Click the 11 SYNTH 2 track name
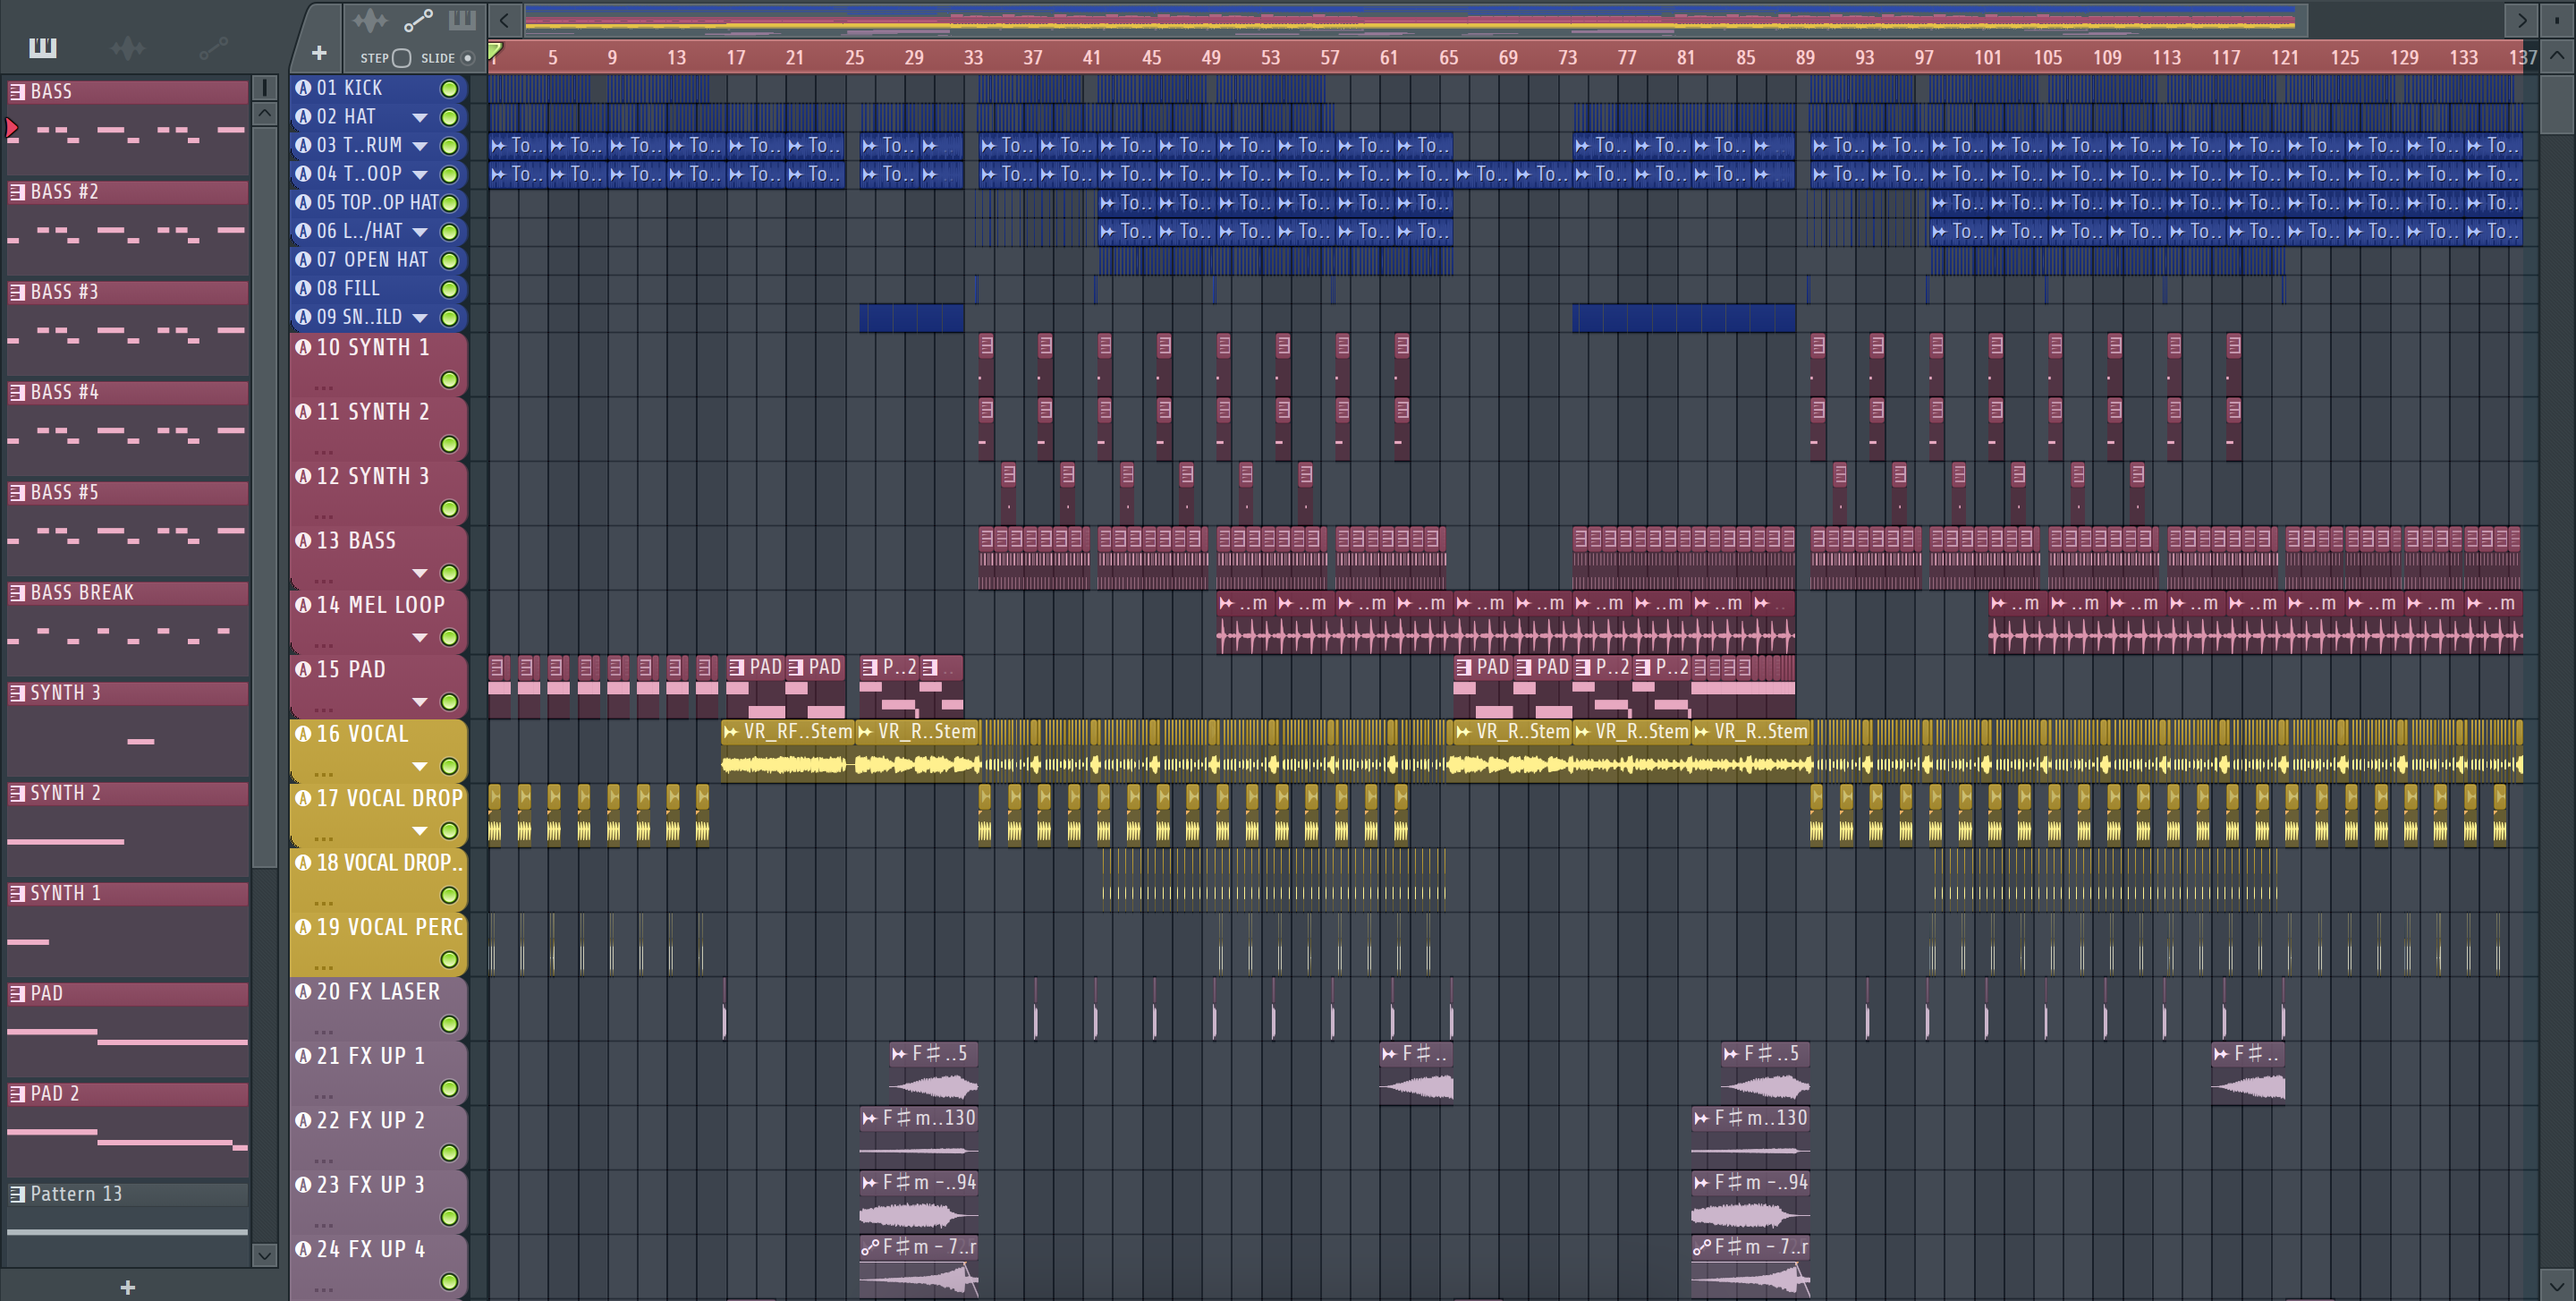2576x1301 pixels. [x=373, y=412]
